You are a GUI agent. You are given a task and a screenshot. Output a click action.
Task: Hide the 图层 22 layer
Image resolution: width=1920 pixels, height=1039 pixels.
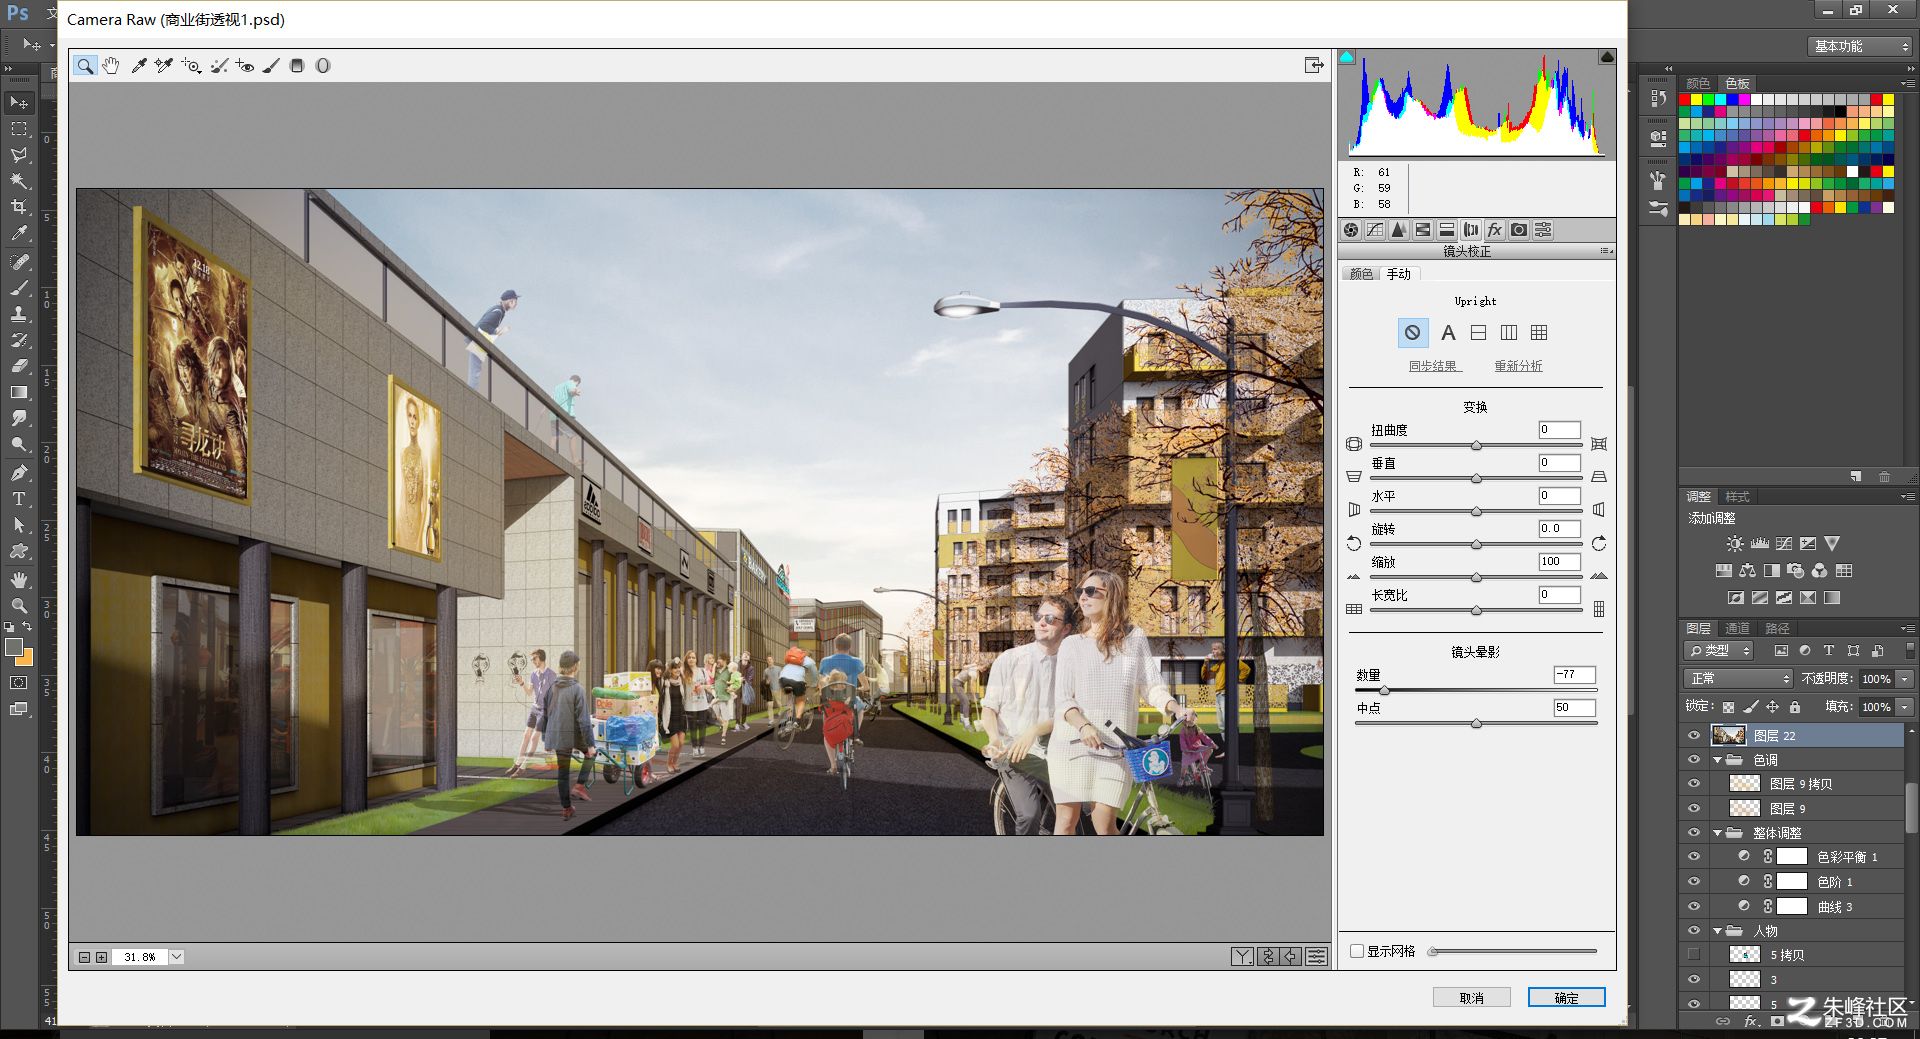coord(1694,735)
